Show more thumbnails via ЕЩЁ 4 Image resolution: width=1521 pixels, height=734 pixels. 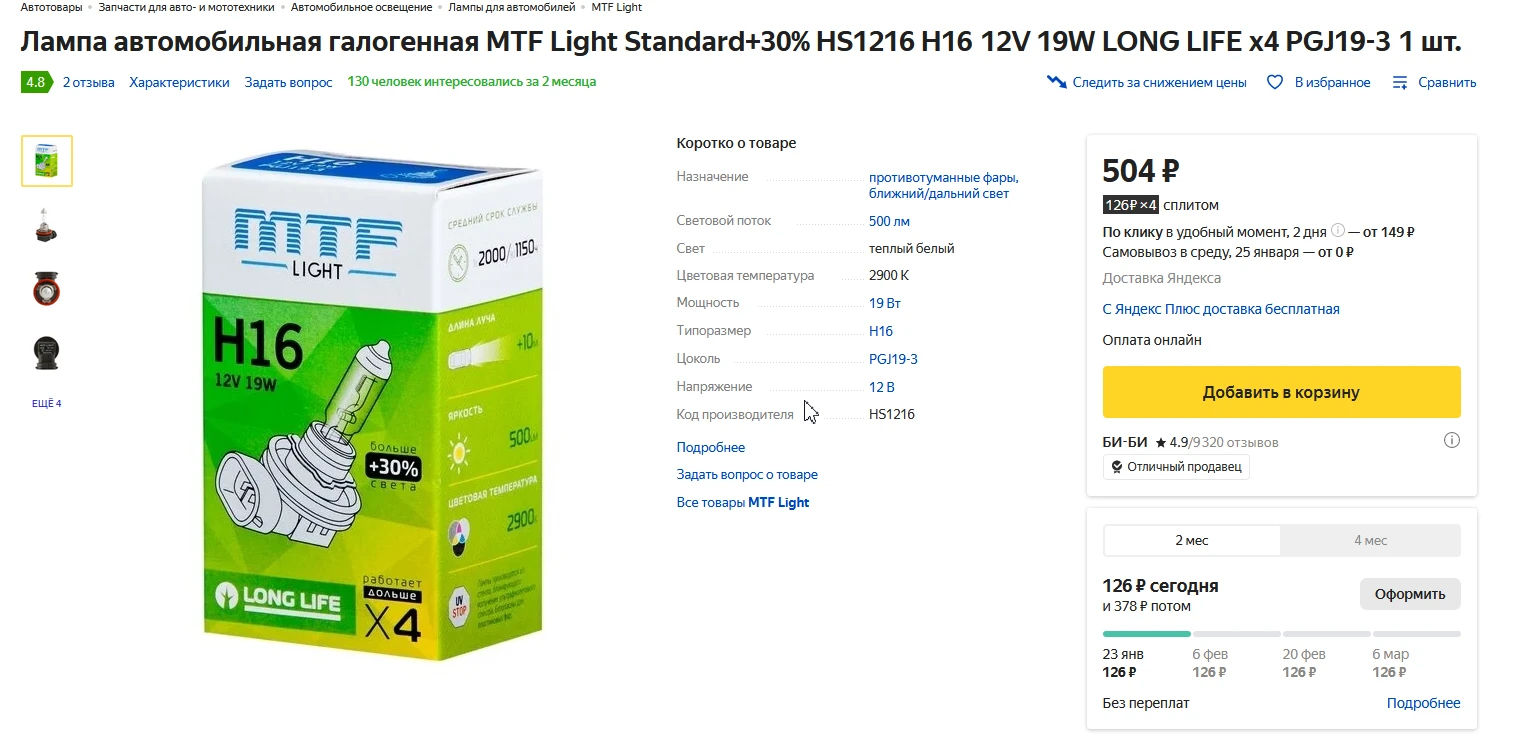point(46,403)
